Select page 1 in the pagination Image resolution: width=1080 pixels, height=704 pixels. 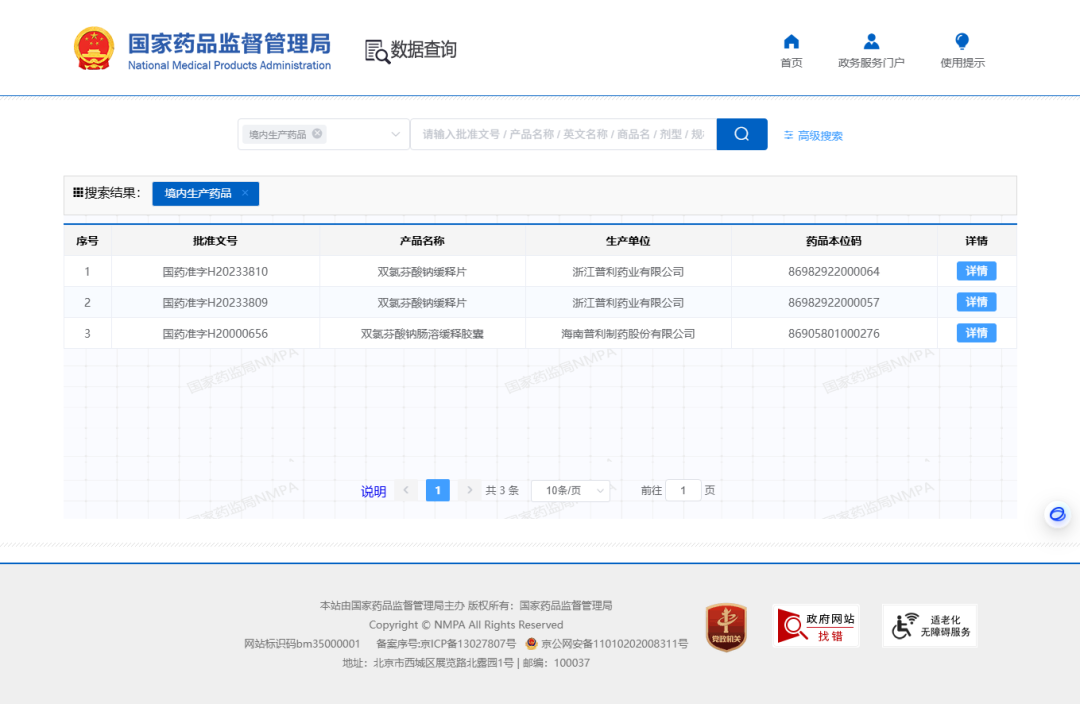(x=437, y=490)
